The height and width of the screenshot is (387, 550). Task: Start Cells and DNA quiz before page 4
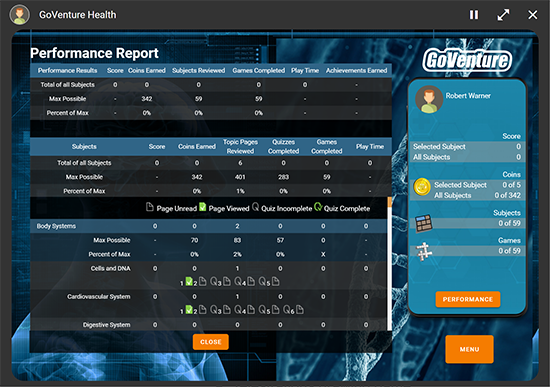(238, 281)
